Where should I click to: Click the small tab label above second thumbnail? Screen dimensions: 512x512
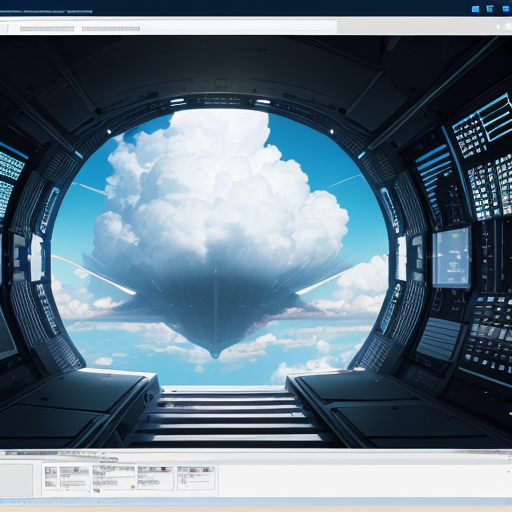pyautogui.click(x=108, y=459)
